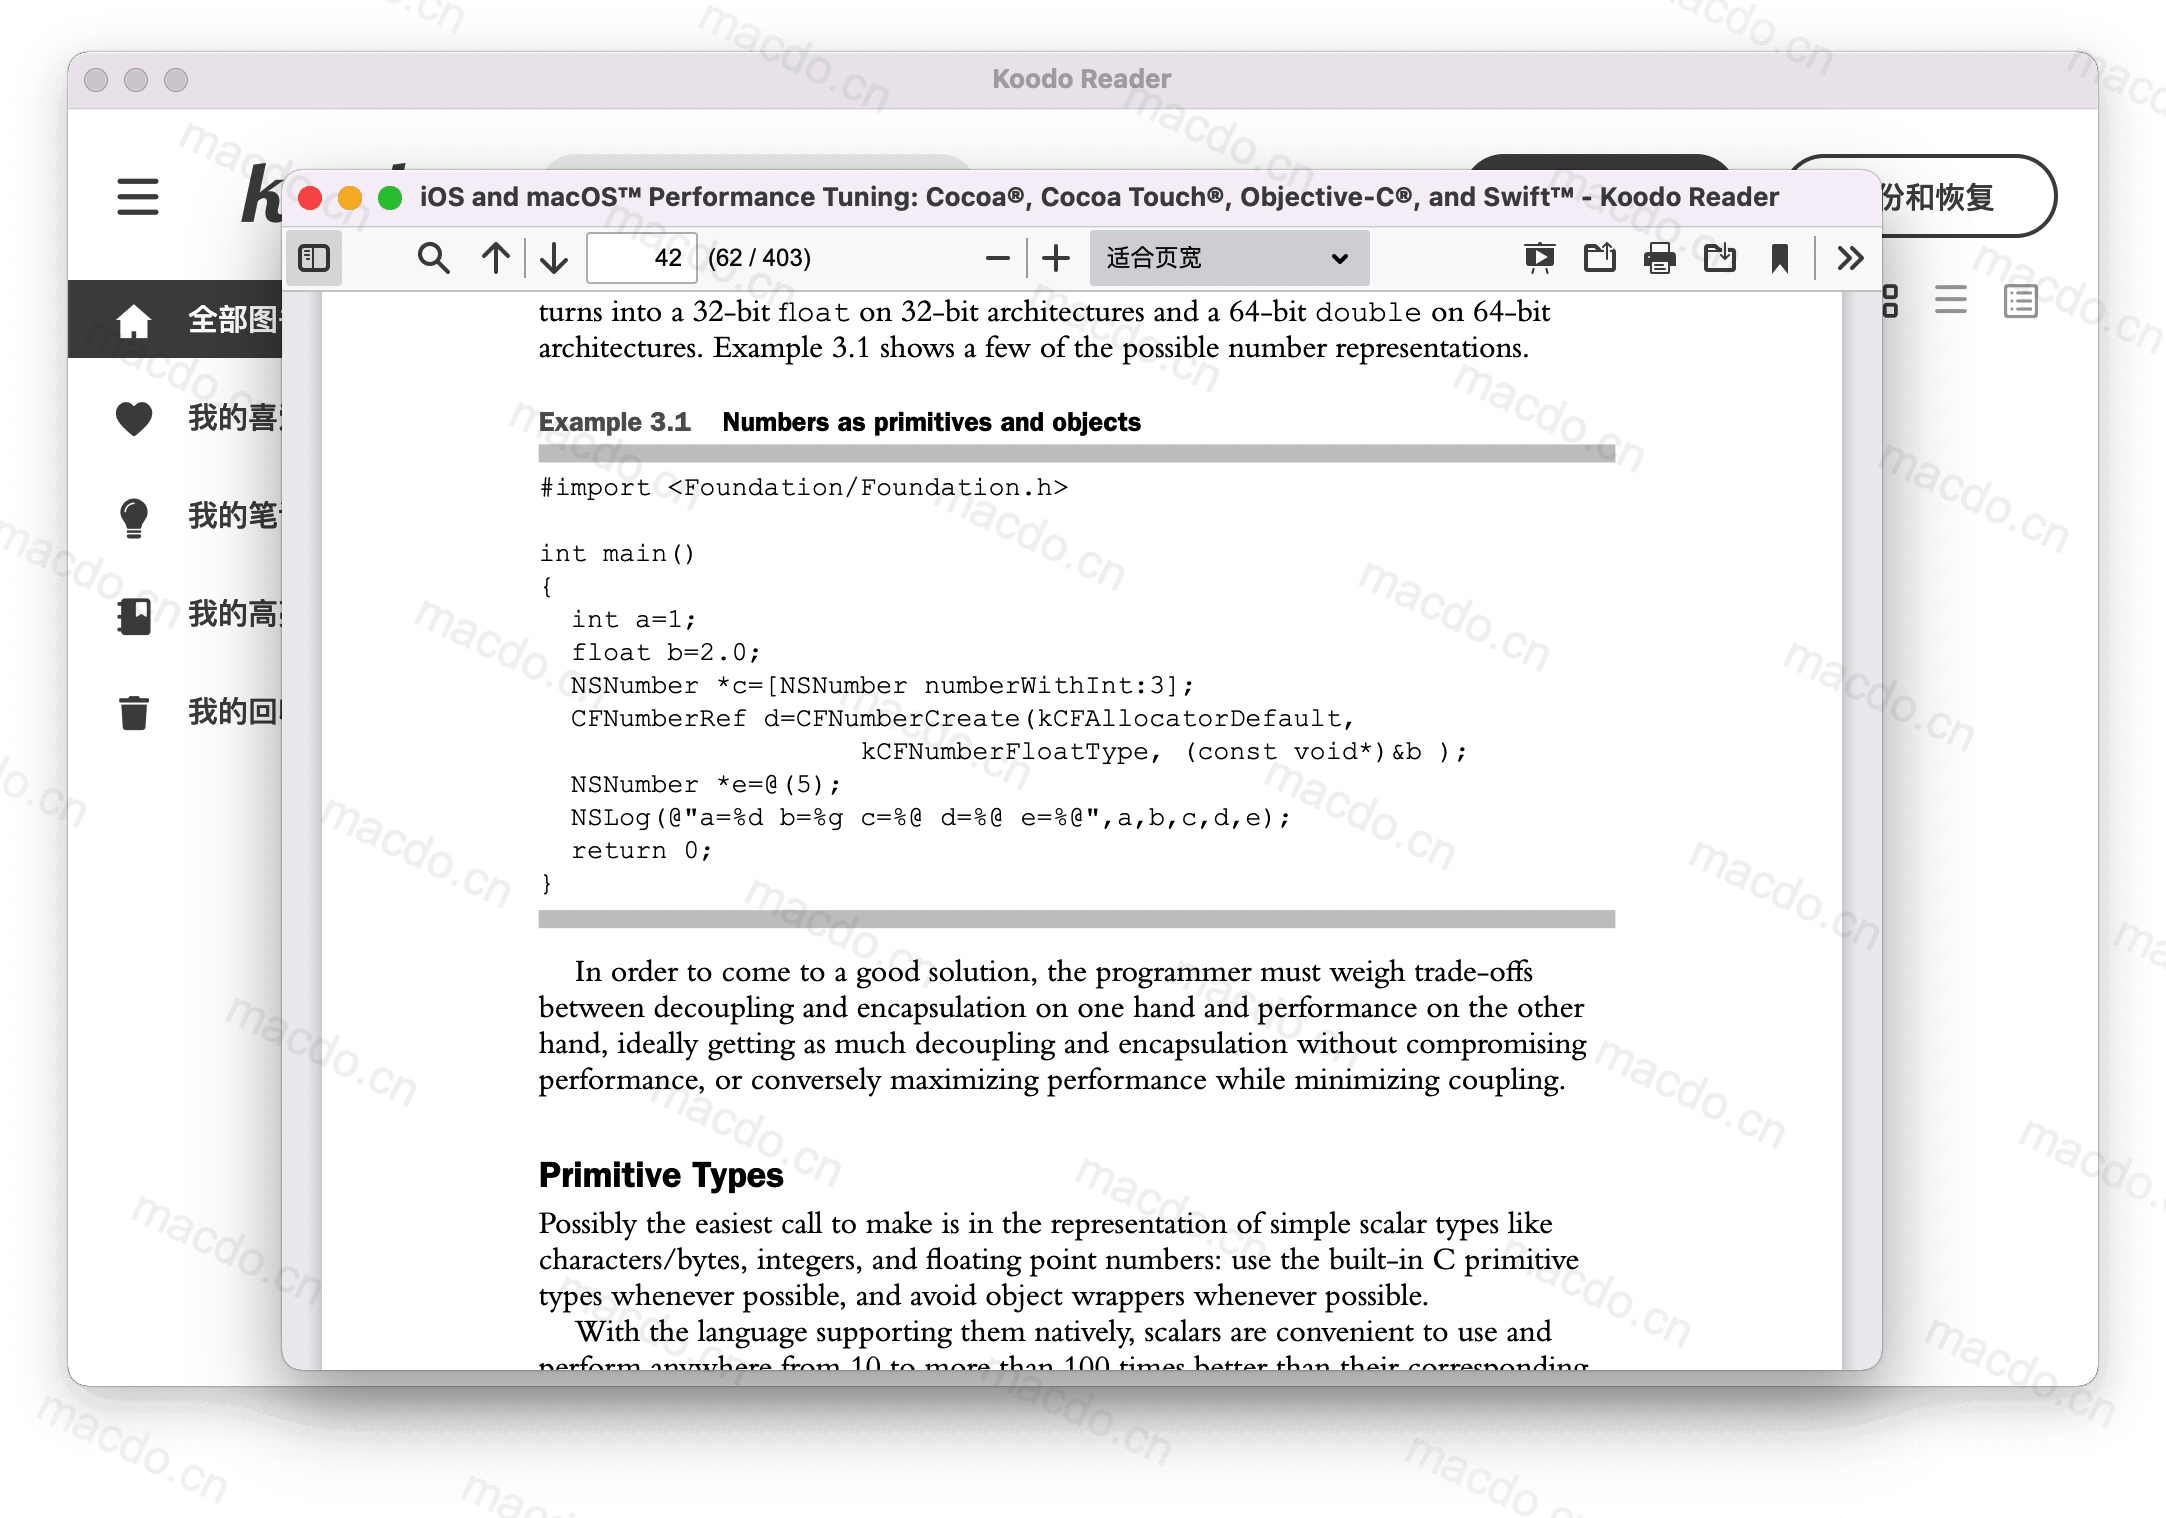
Task: Click the 'NSNumber *c=[NSNumber numberWithInt:3];' line
Action: click(x=882, y=685)
